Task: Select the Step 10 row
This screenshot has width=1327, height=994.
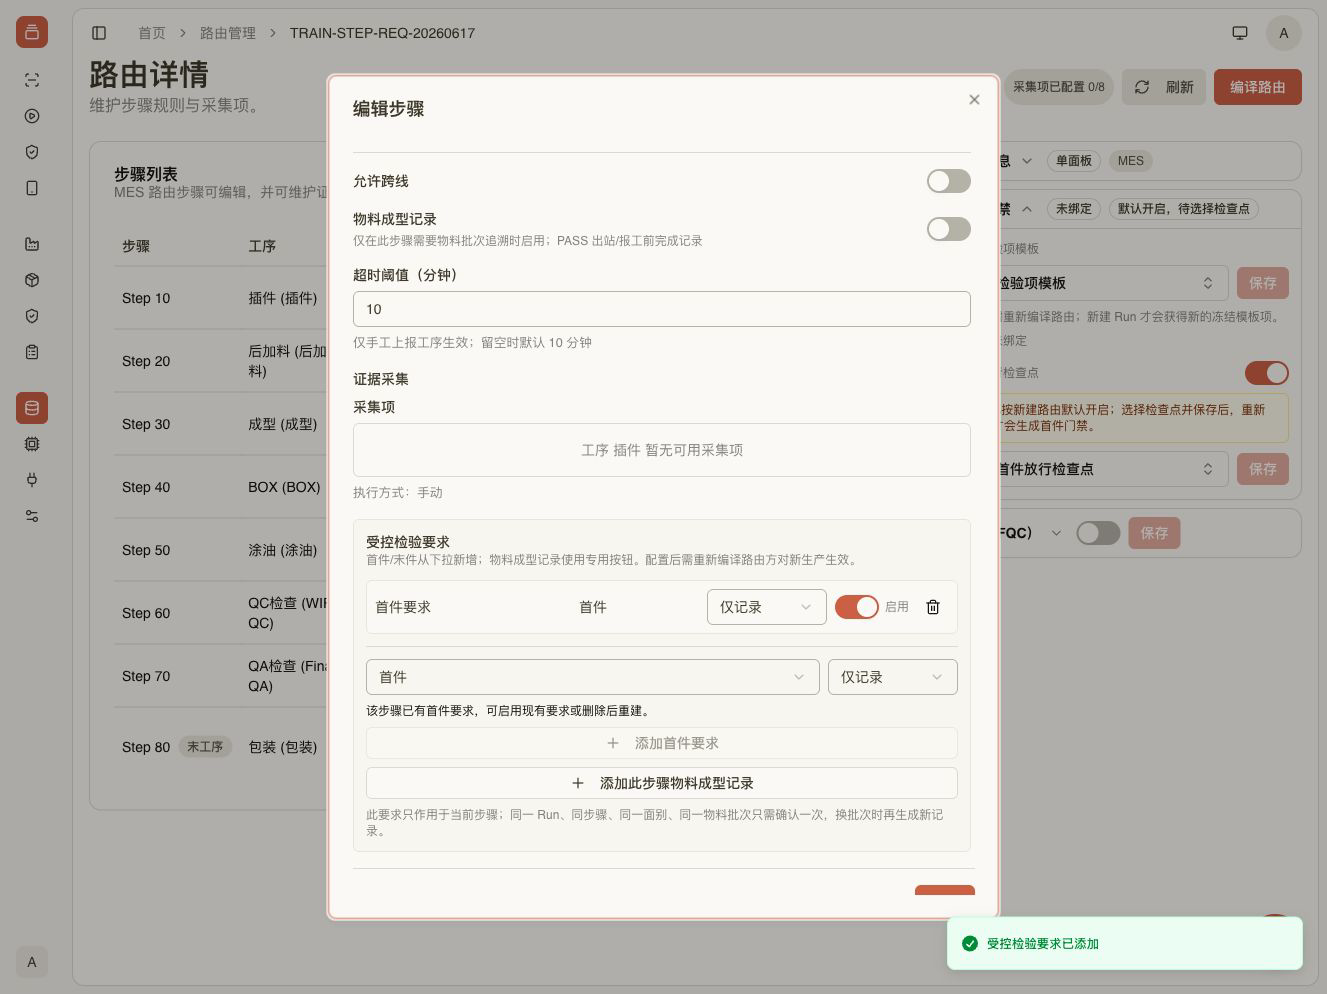Action: click(x=222, y=298)
